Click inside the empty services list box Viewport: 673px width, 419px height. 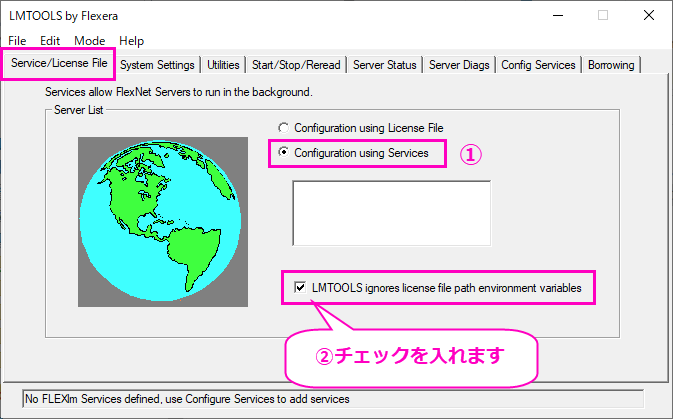pos(391,213)
